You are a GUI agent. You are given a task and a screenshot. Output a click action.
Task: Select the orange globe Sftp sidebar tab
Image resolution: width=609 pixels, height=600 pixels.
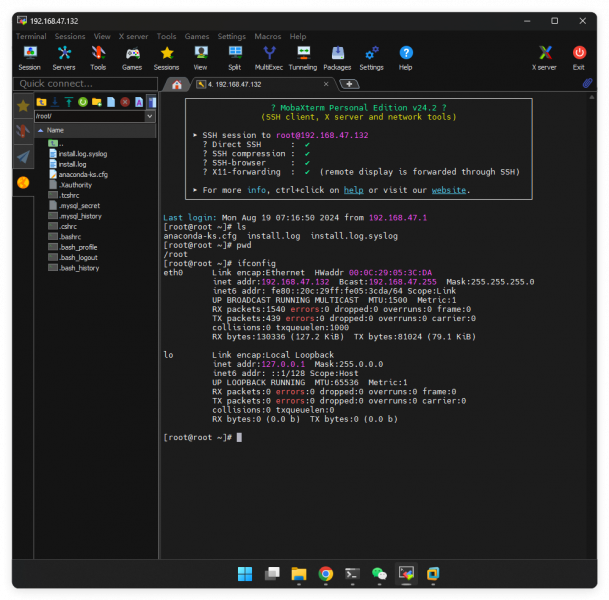click(x=23, y=183)
